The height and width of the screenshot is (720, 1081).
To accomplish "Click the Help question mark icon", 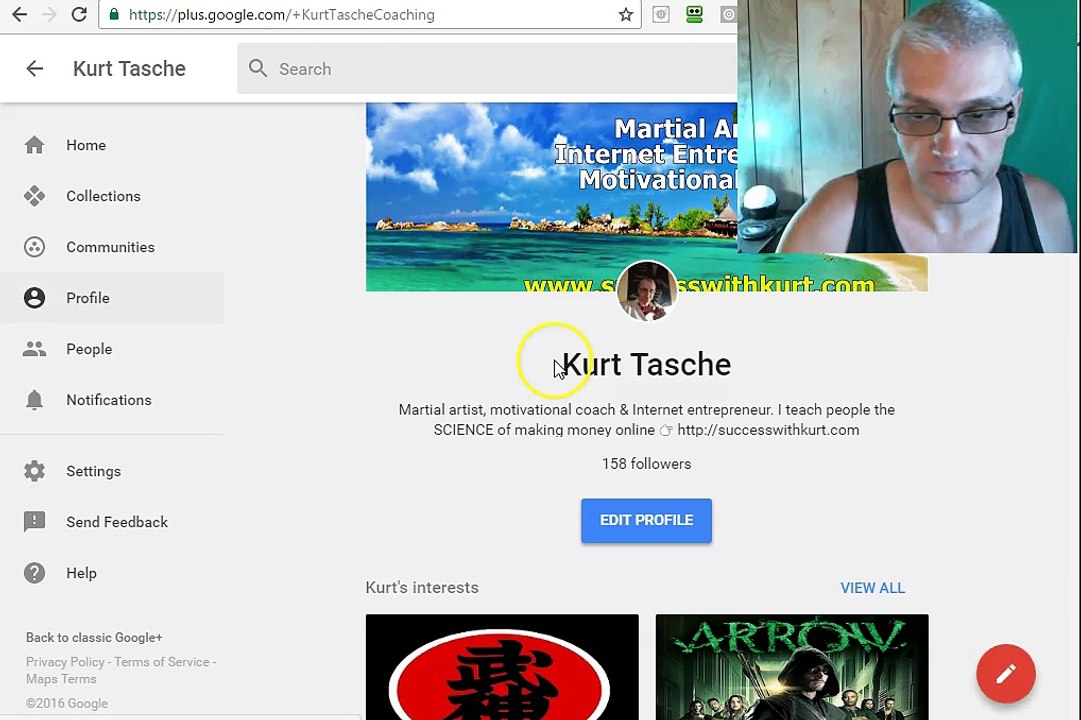I will coord(34,573).
